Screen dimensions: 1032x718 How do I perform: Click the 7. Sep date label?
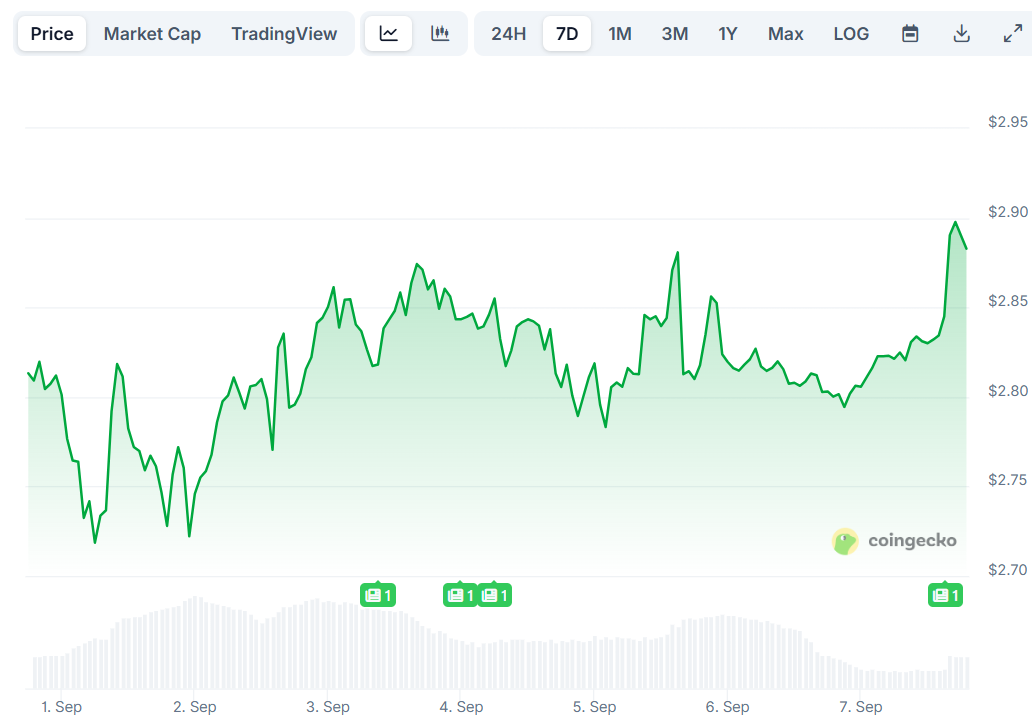861,707
